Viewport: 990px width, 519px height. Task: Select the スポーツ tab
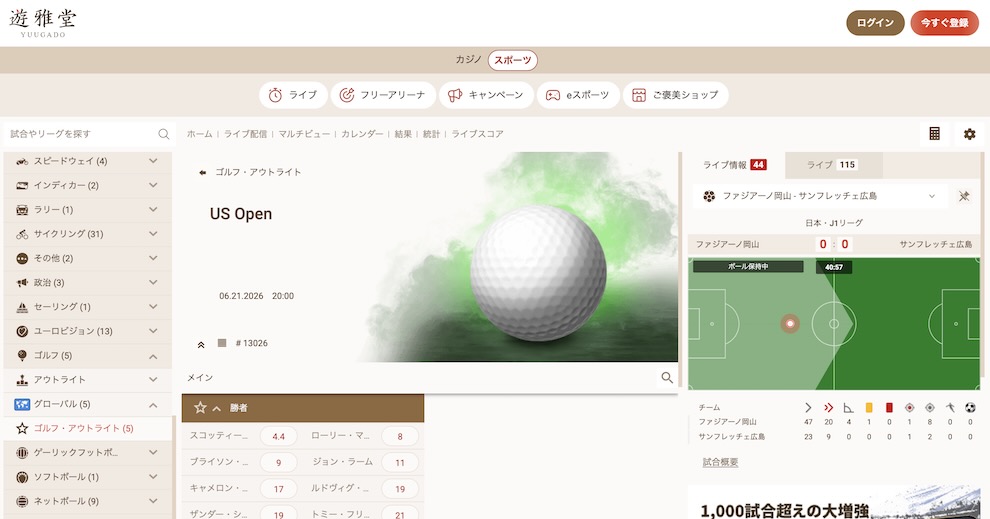[513, 60]
